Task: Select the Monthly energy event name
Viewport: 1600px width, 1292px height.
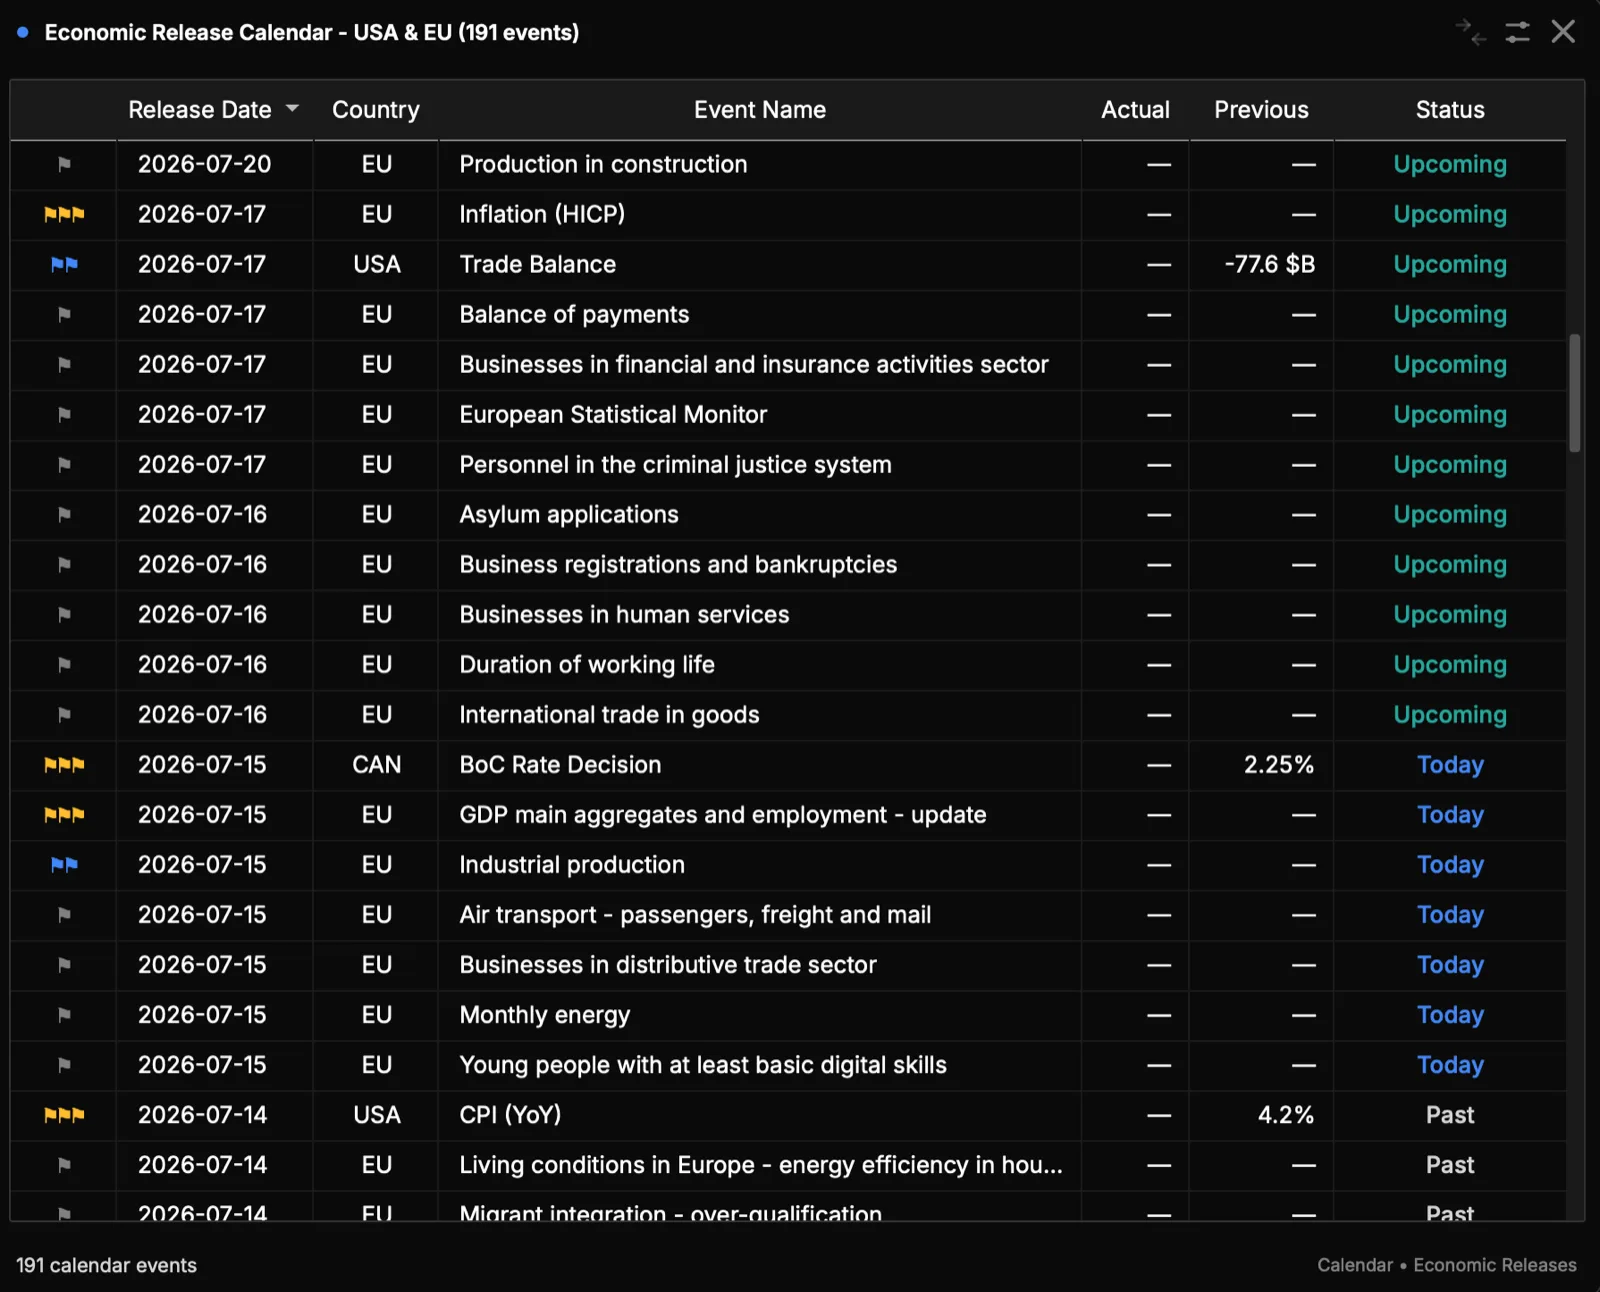Action: pos(544,1015)
